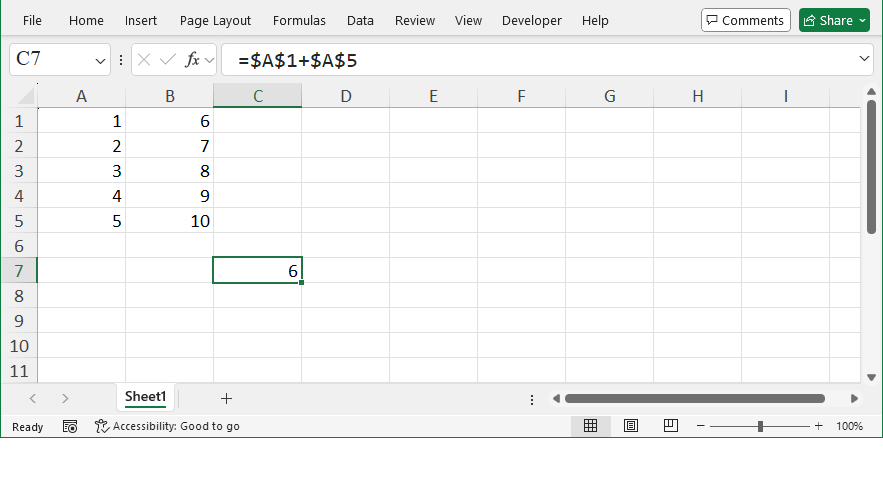Click the previous sheet navigation arrow
883x482 pixels.
33,399
